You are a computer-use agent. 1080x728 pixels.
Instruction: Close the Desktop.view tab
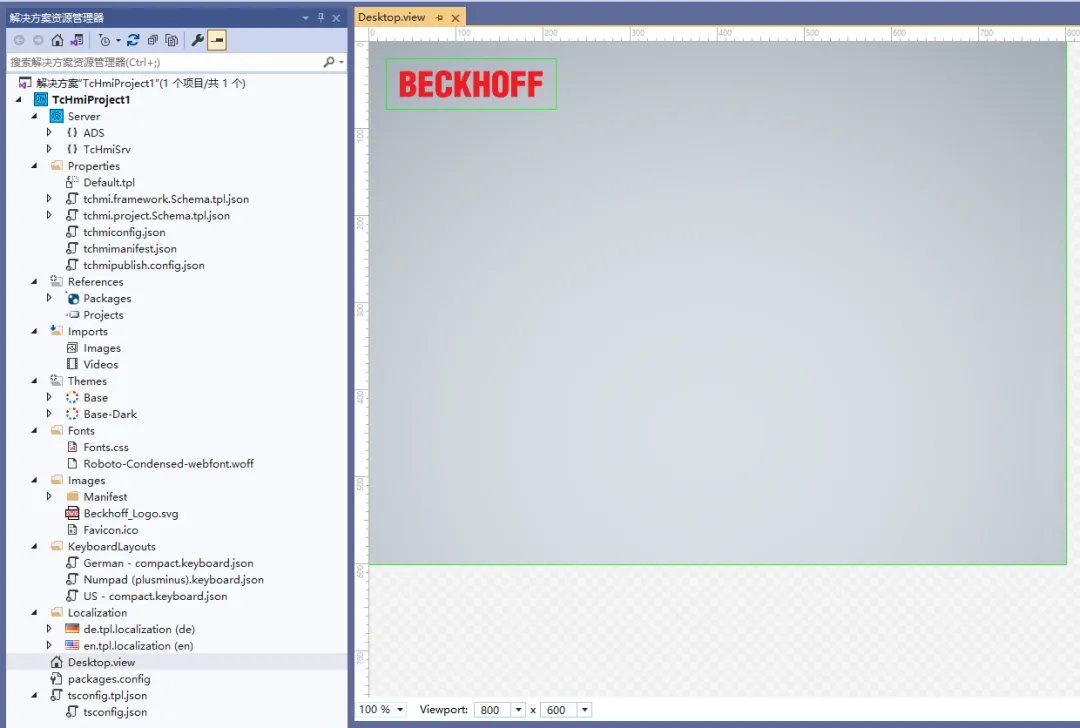coord(455,18)
